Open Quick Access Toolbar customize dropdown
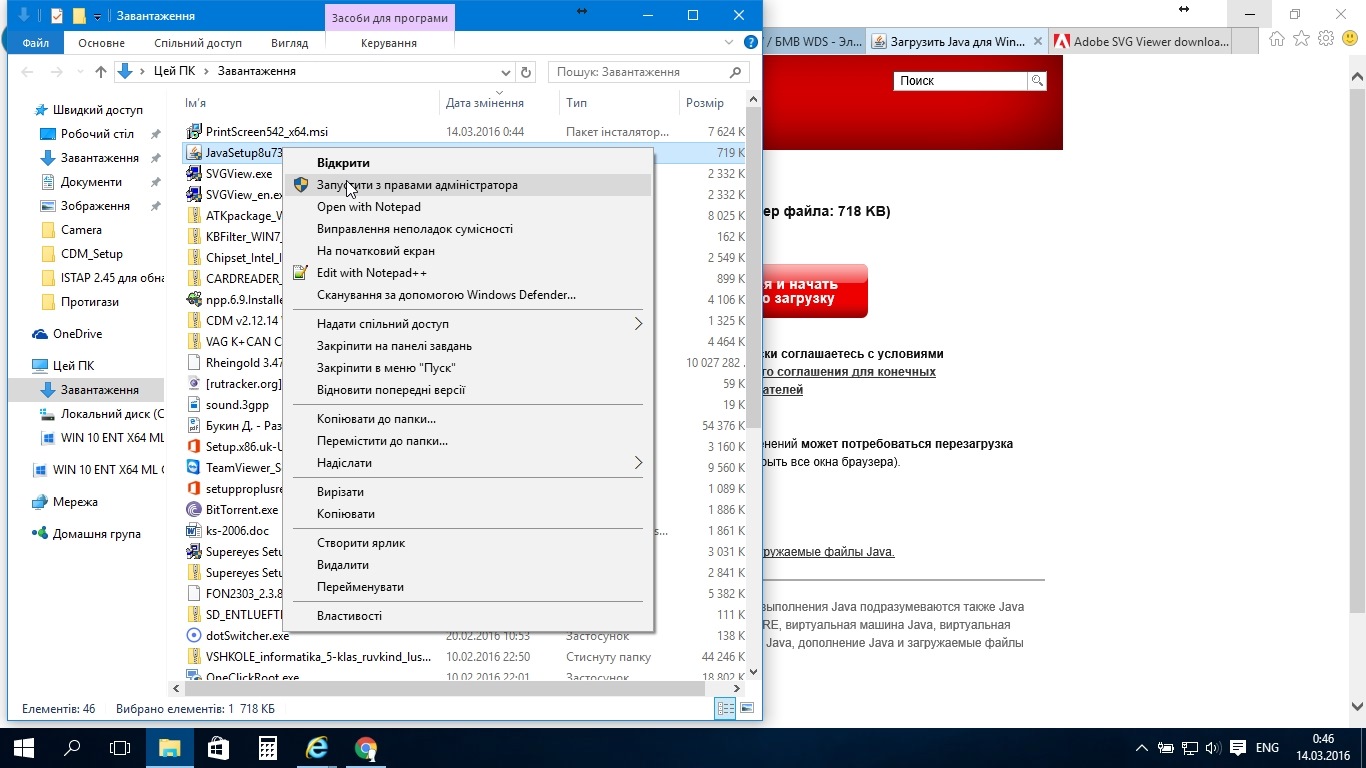 coord(98,17)
